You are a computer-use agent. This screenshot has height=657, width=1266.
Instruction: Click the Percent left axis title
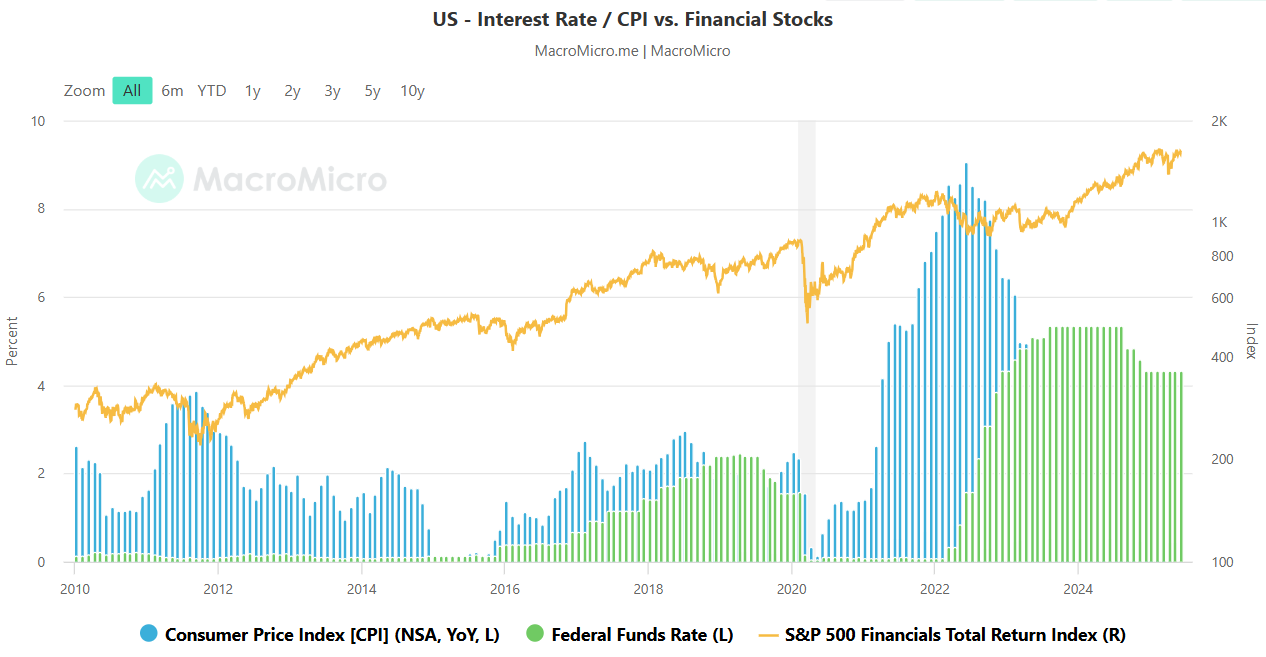click(12, 341)
